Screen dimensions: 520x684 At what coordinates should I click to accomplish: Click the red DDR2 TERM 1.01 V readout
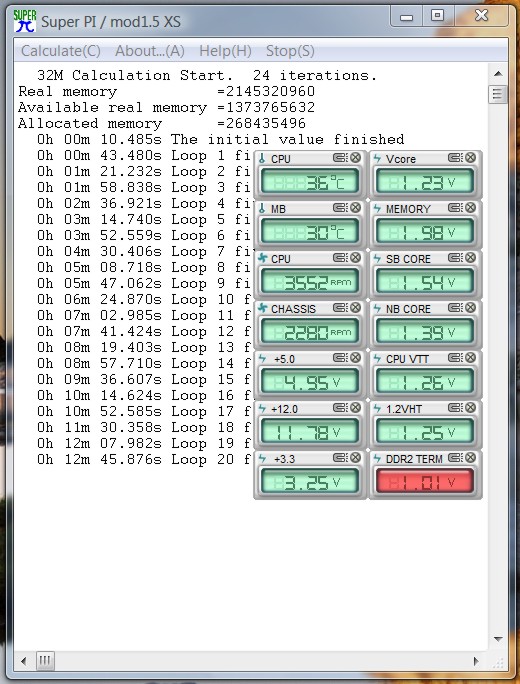[x=425, y=482]
